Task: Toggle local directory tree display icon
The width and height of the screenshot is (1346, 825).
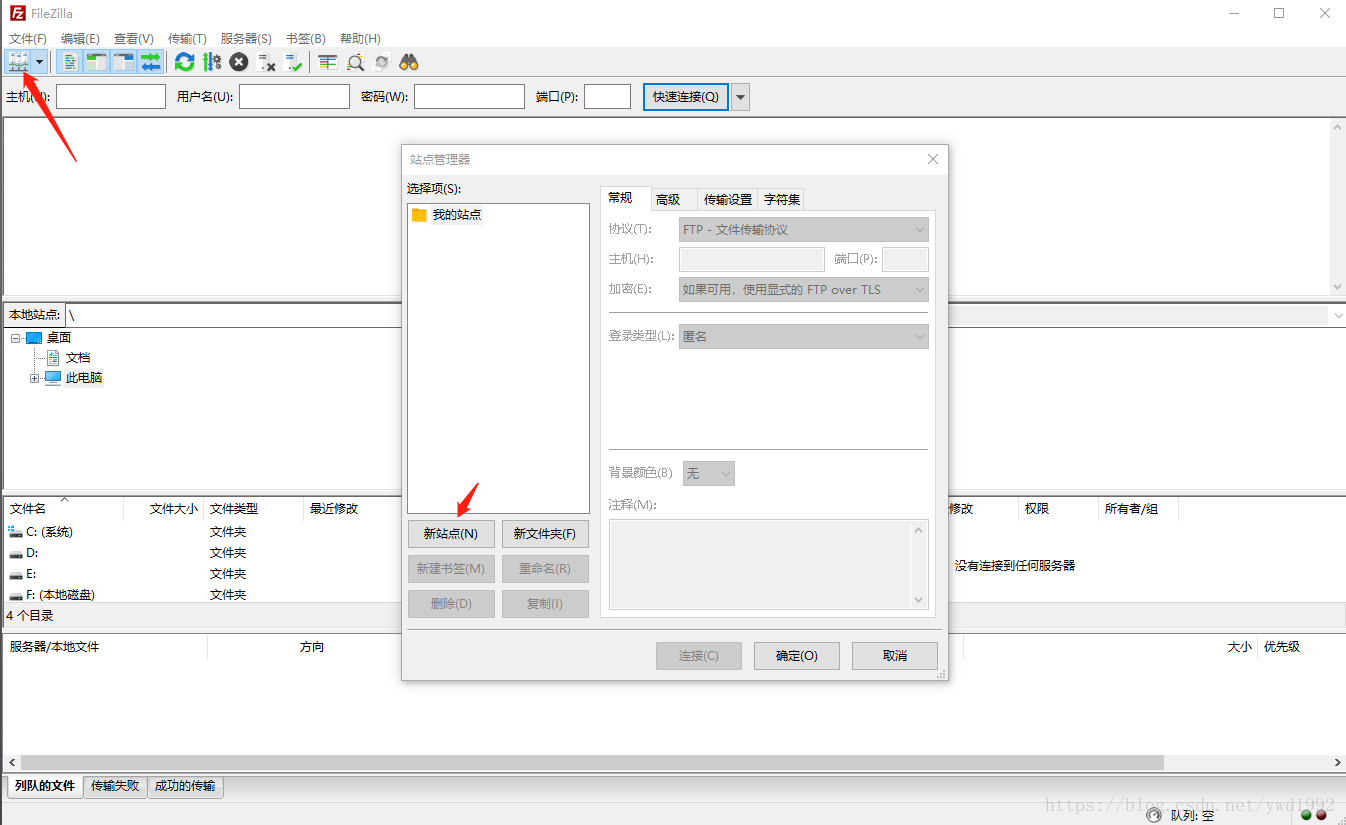Action: (96, 62)
